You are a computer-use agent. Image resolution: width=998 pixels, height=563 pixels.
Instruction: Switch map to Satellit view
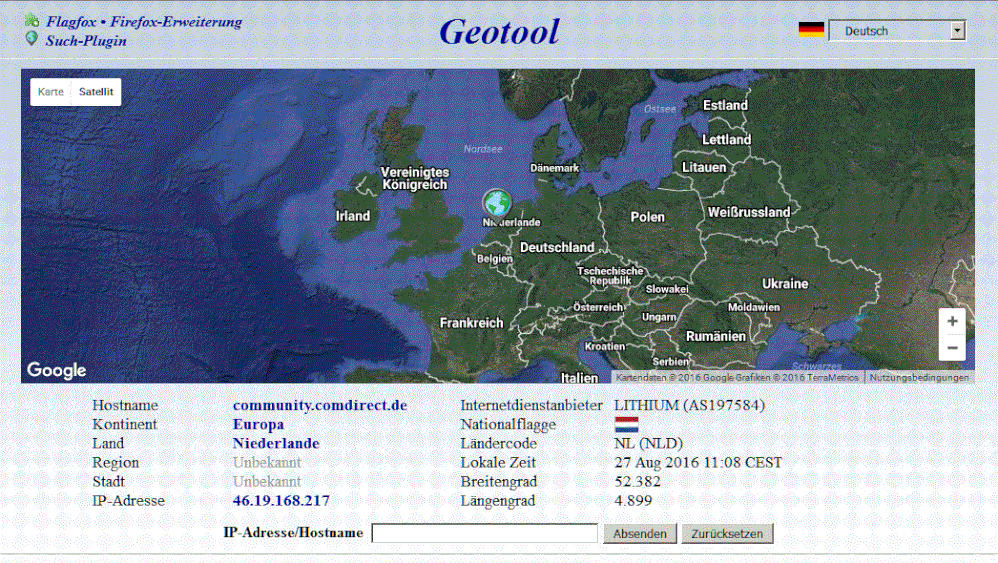(96, 92)
